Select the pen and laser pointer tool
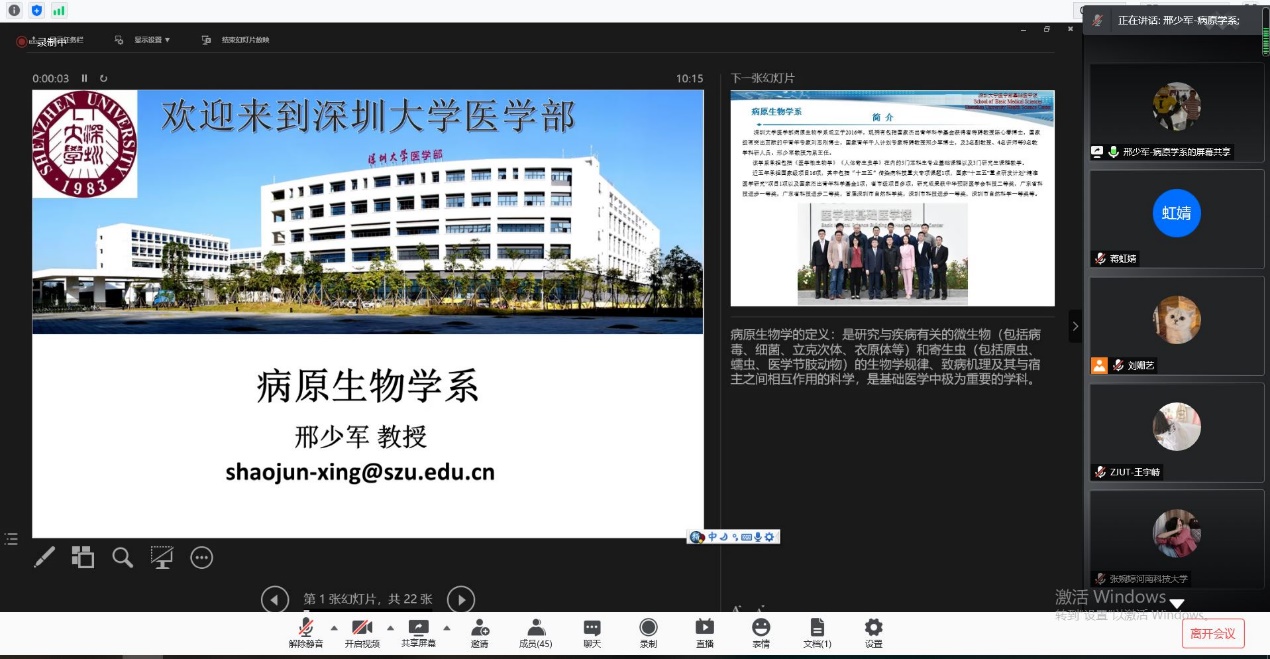 [x=45, y=557]
